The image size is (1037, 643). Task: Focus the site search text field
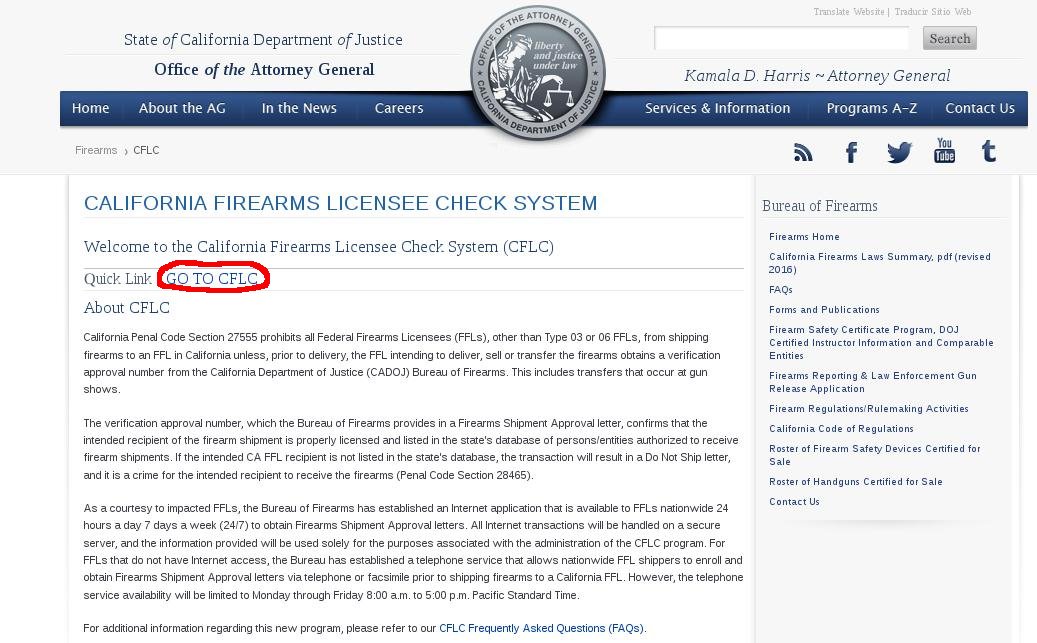tap(782, 38)
